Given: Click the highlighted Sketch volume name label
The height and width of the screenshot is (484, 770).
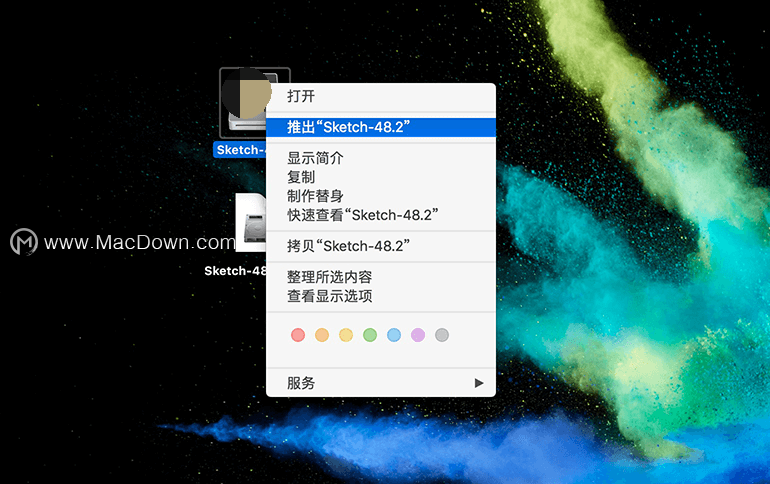Looking at the screenshot, I should point(240,150).
